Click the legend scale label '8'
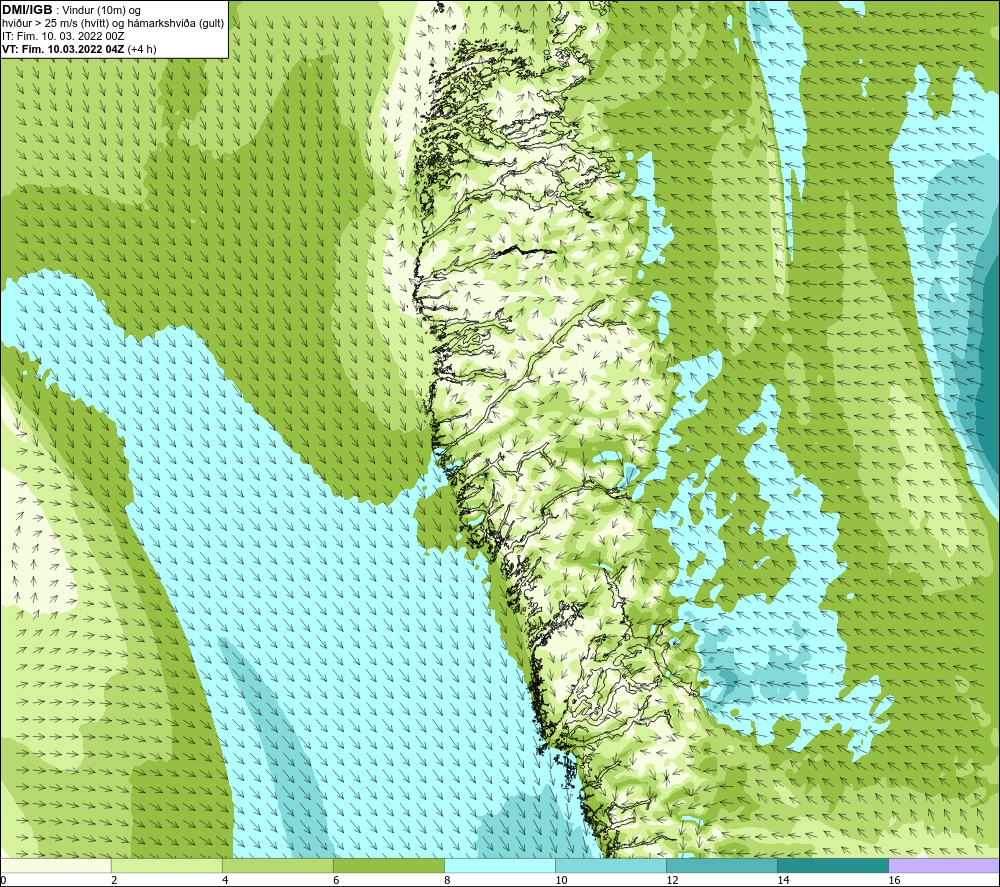Viewport: 1000px width, 887px height. (x=447, y=880)
